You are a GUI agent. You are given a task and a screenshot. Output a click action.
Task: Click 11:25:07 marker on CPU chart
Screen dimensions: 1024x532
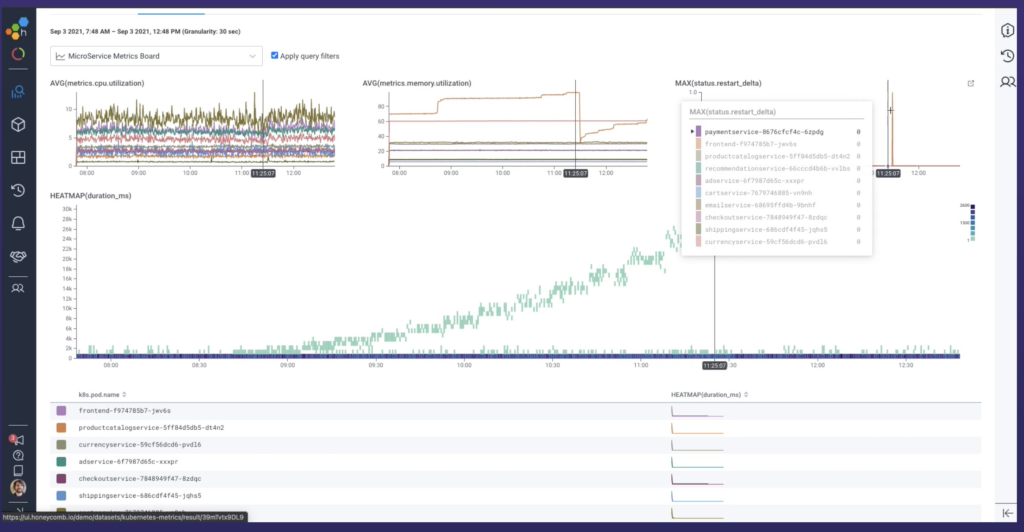click(263, 174)
